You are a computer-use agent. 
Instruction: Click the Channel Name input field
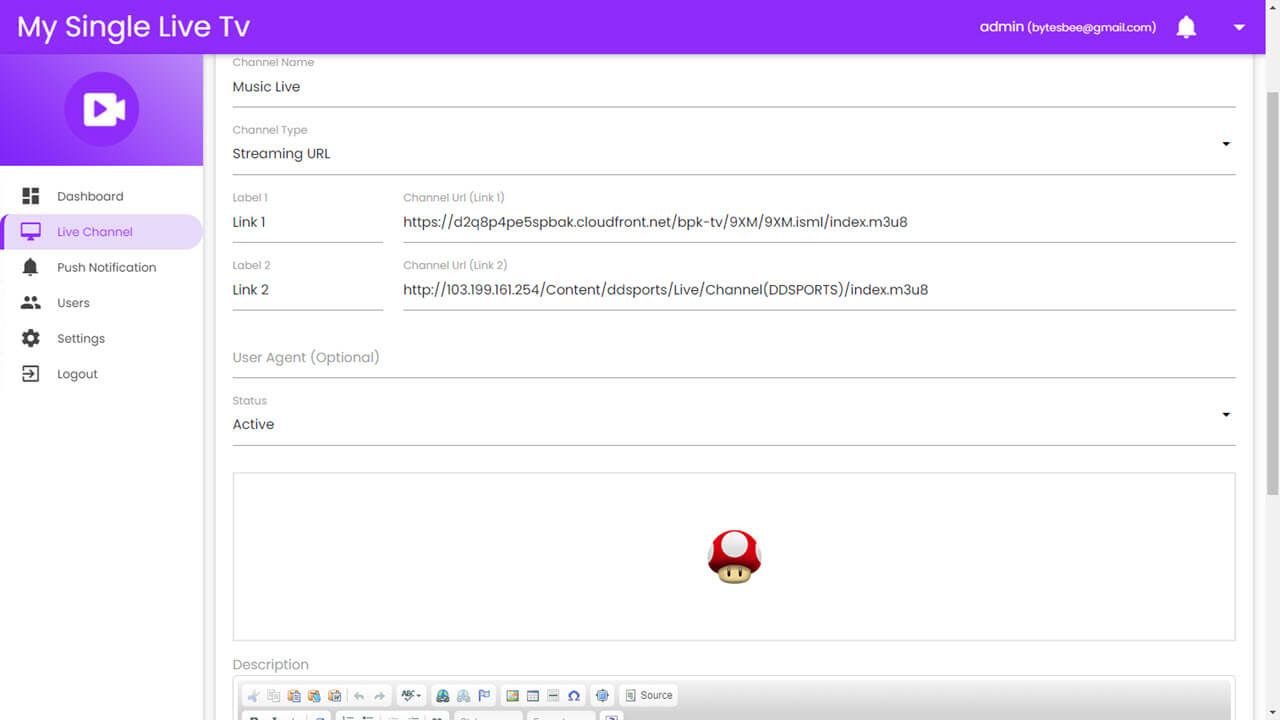[733, 87]
